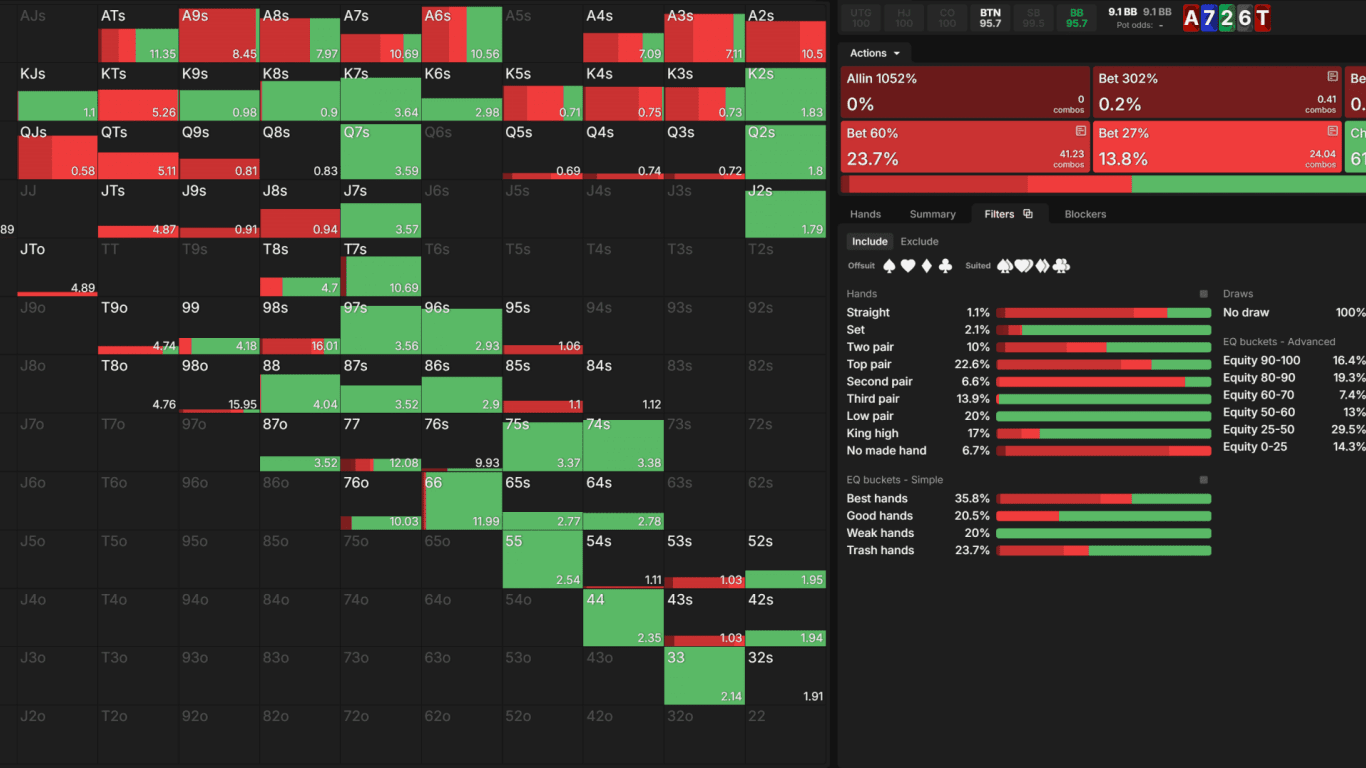Screen dimensions: 1366x768
Task: Select the BB 95.7 position
Action: (1077, 18)
